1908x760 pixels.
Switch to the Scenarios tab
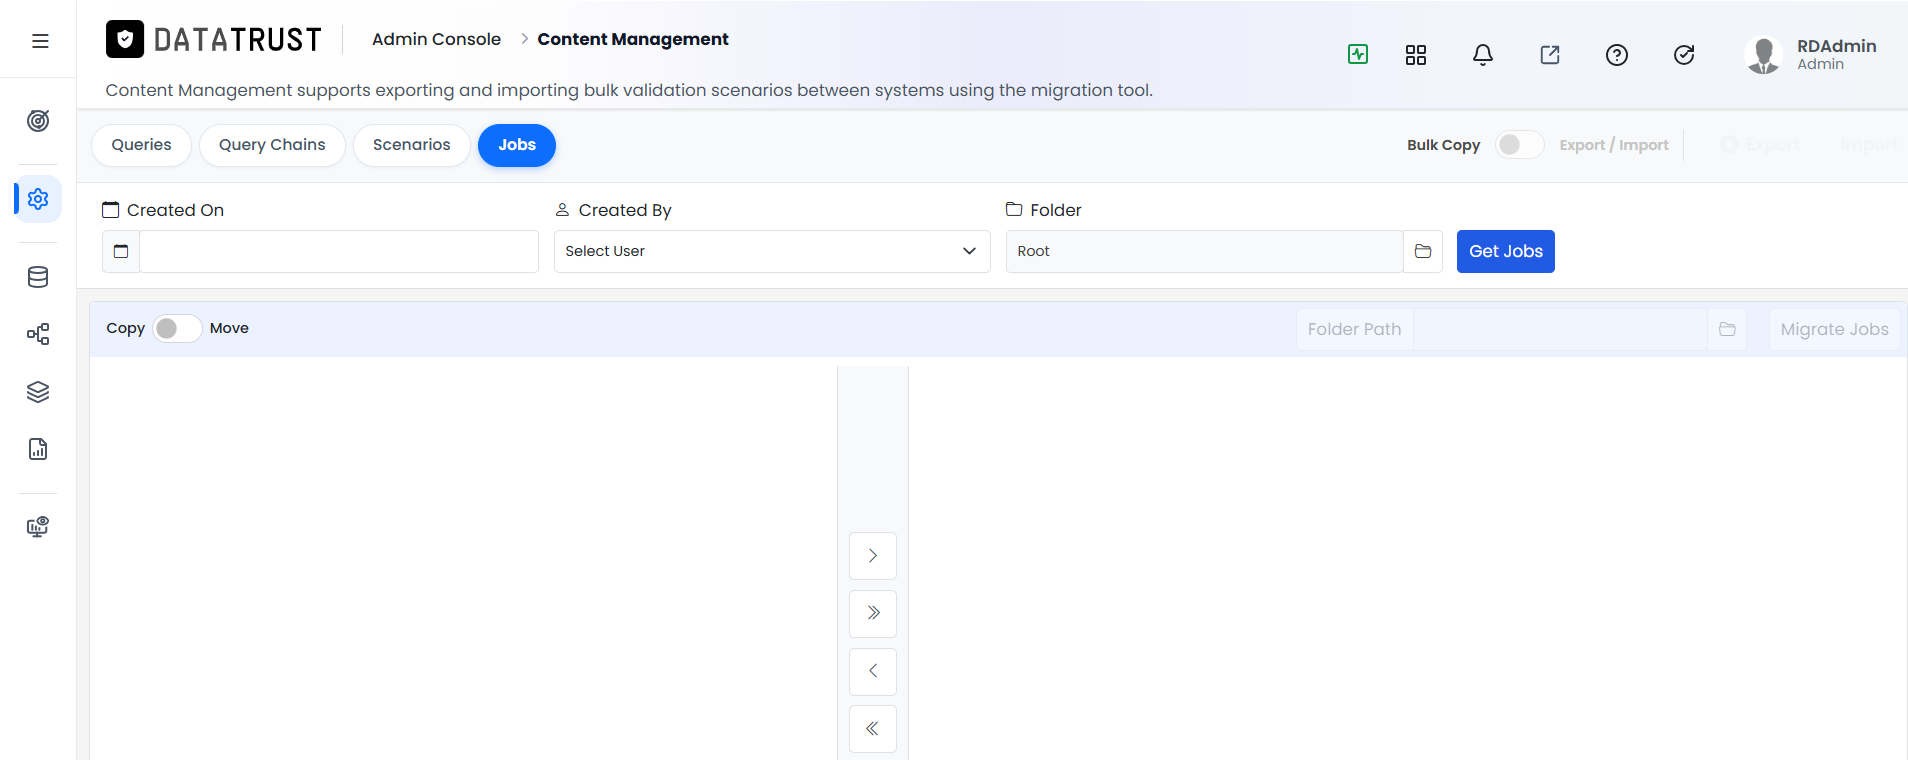(x=412, y=145)
